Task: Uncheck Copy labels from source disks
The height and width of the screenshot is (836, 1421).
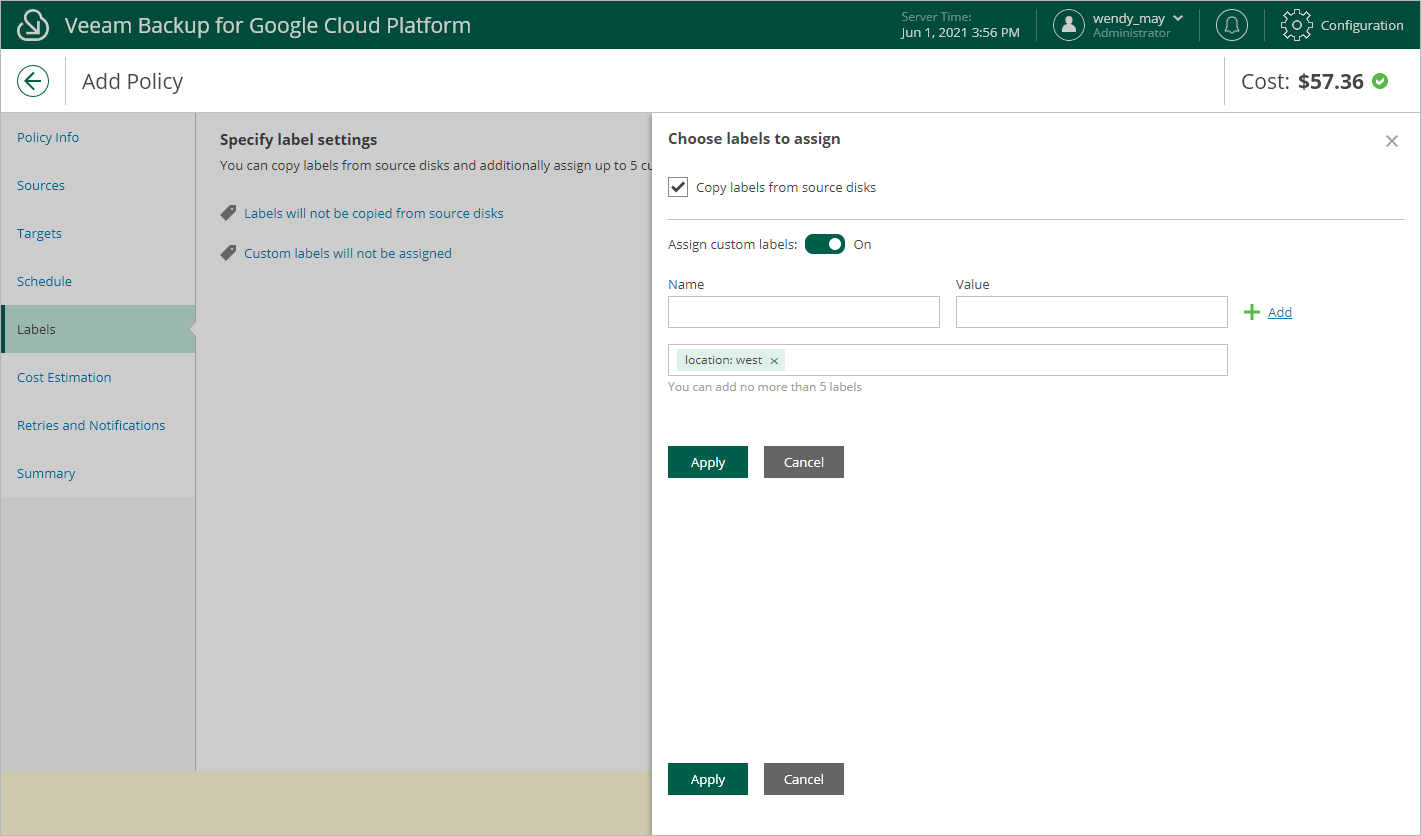Action: 678,187
